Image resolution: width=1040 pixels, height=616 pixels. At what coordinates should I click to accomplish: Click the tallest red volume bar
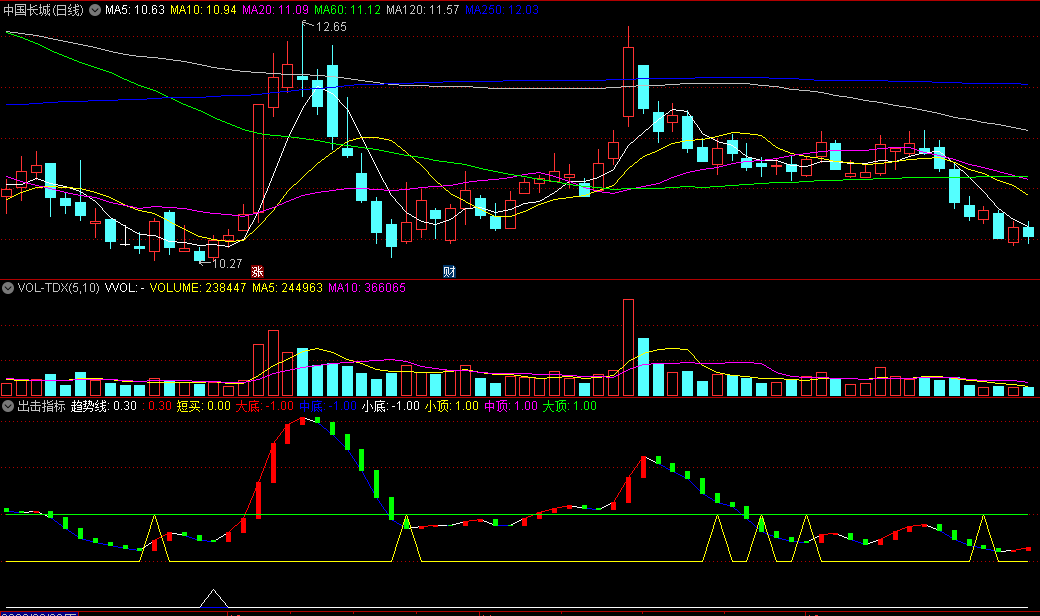628,348
